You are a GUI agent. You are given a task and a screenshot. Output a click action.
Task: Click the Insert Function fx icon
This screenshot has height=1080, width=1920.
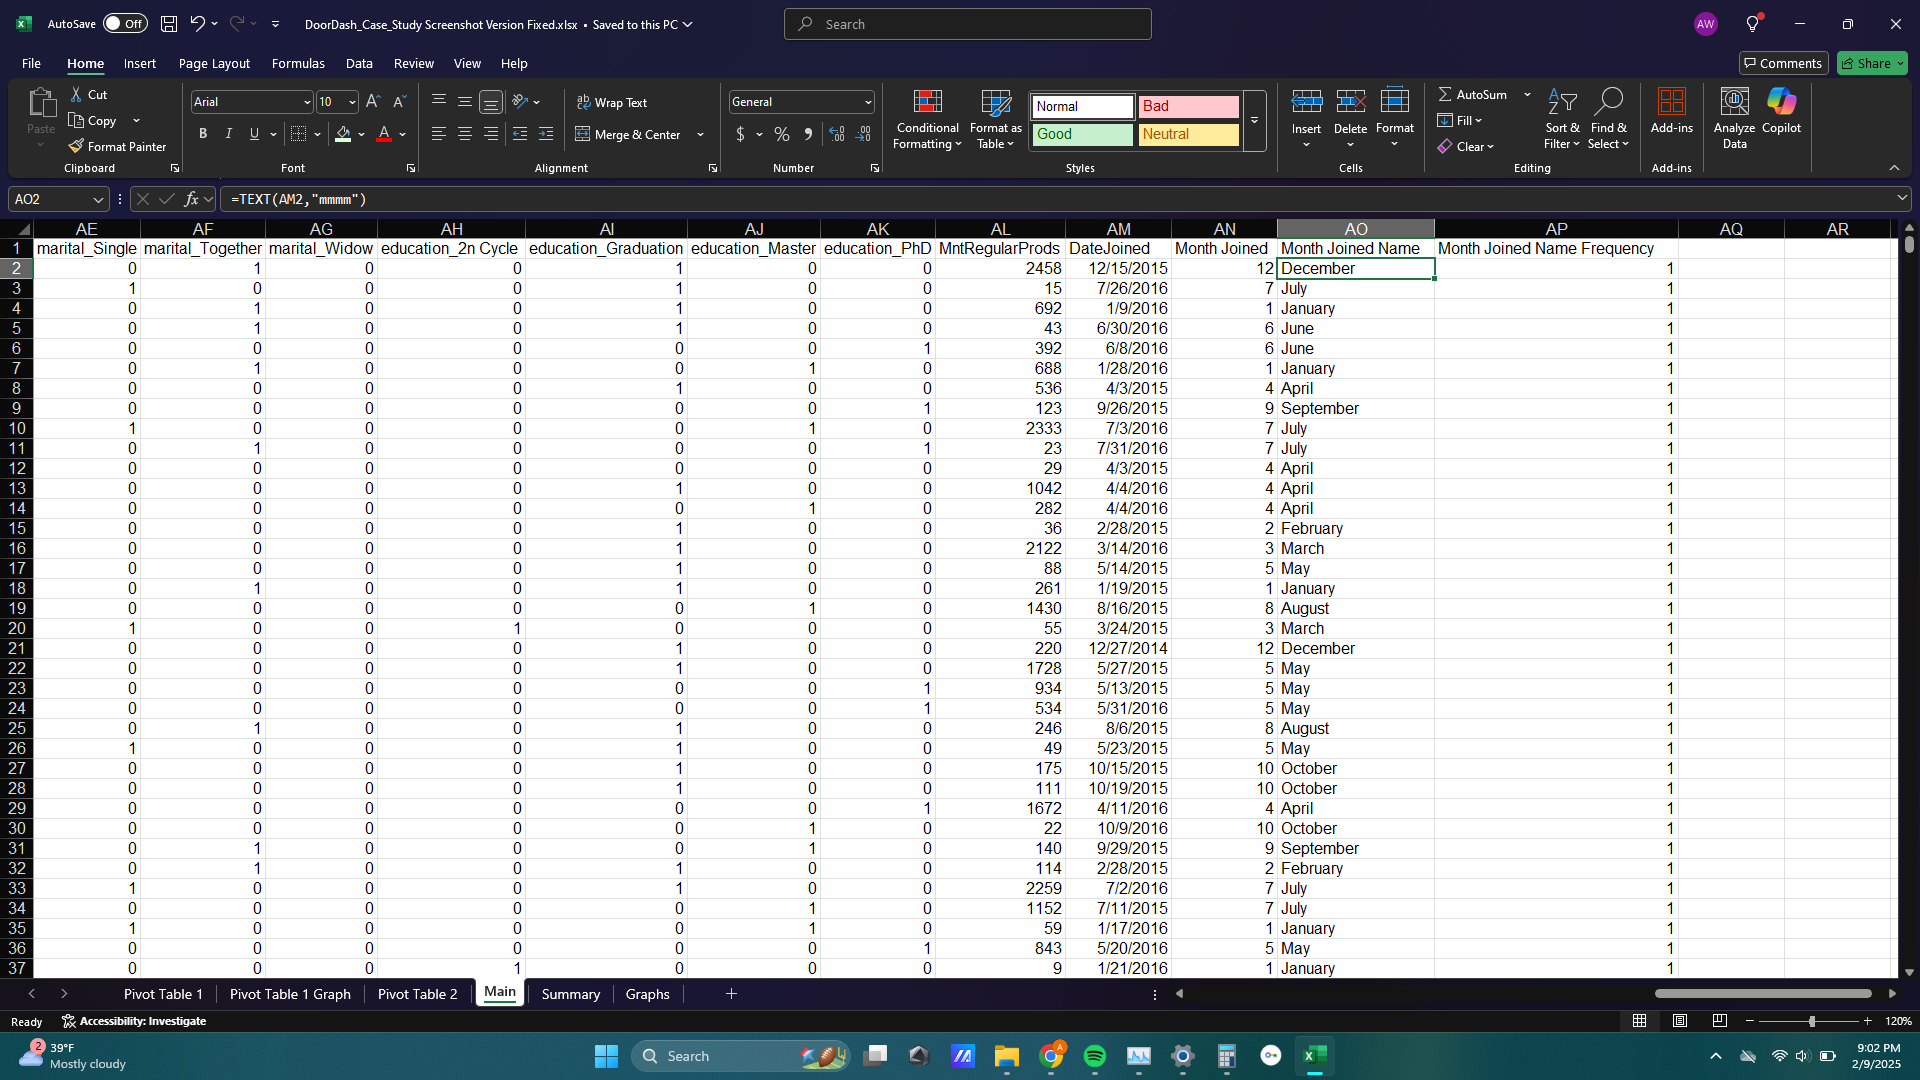(192, 199)
